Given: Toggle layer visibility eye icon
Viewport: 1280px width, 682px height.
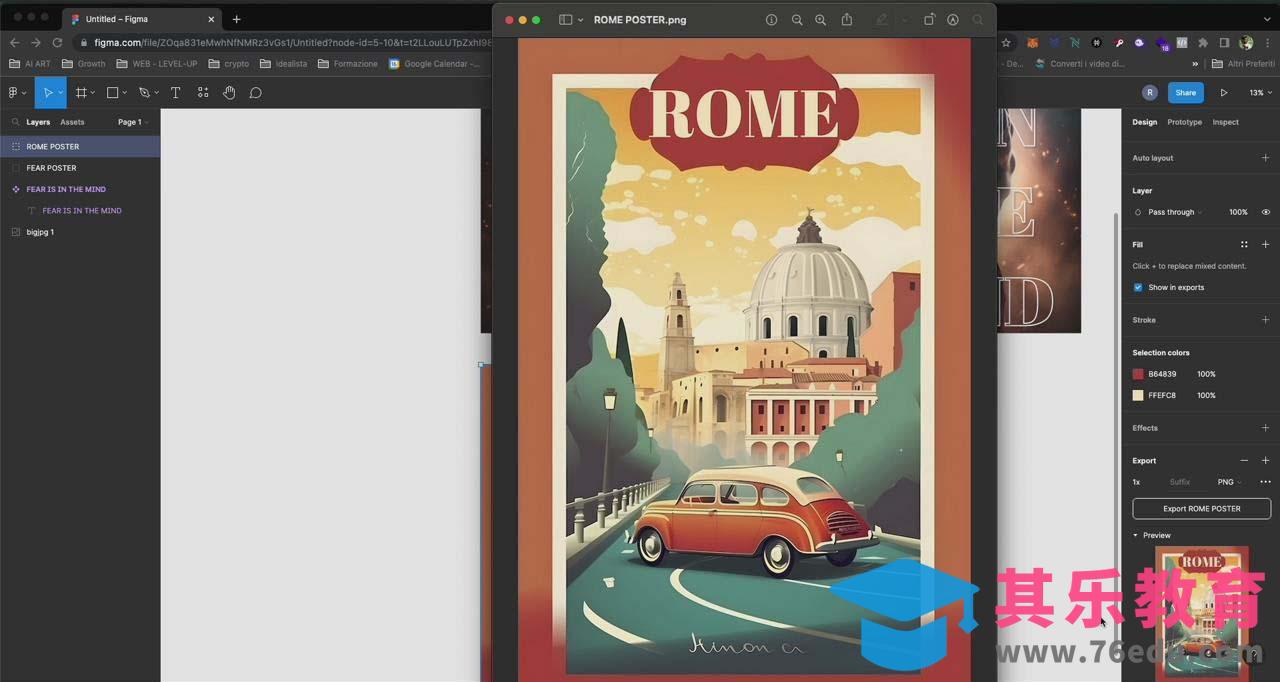Looking at the screenshot, I should click(1265, 212).
